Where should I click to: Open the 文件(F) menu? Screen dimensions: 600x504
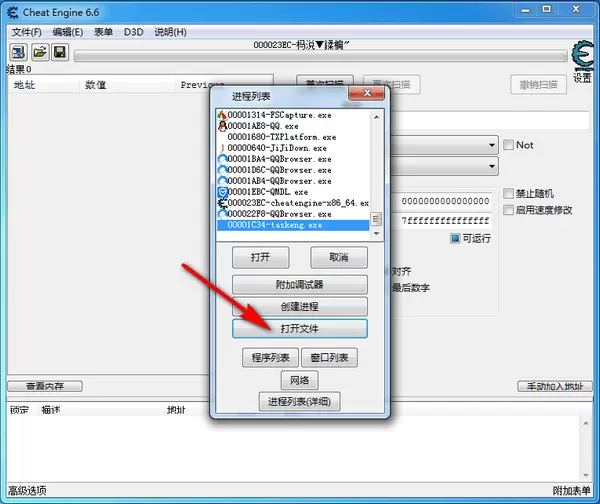[x=26, y=32]
